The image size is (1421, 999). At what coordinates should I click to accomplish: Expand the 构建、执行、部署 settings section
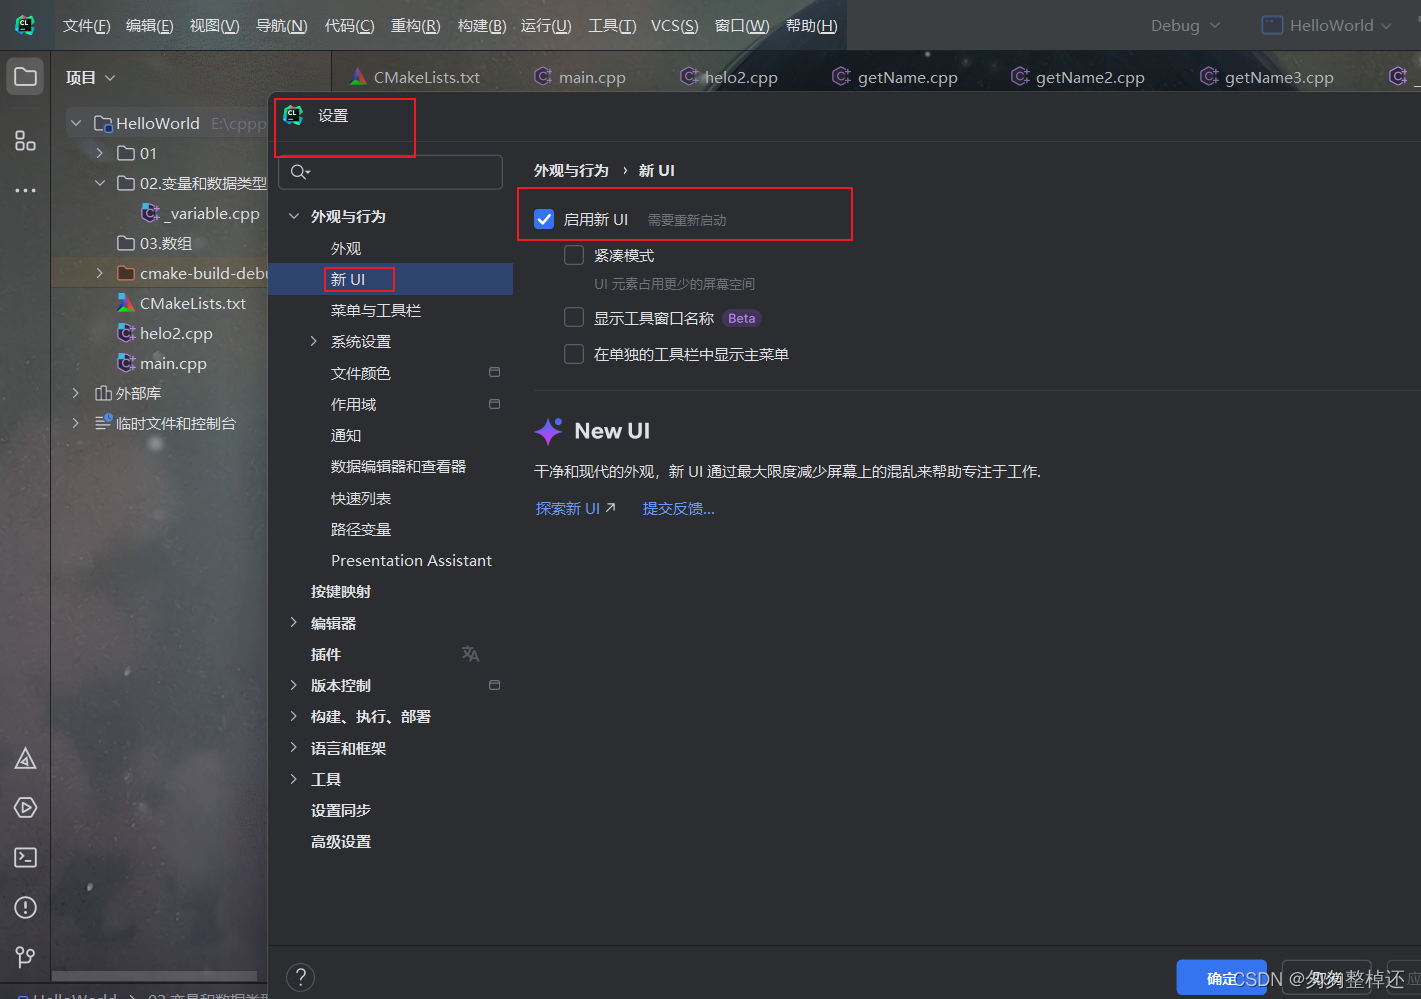click(294, 716)
